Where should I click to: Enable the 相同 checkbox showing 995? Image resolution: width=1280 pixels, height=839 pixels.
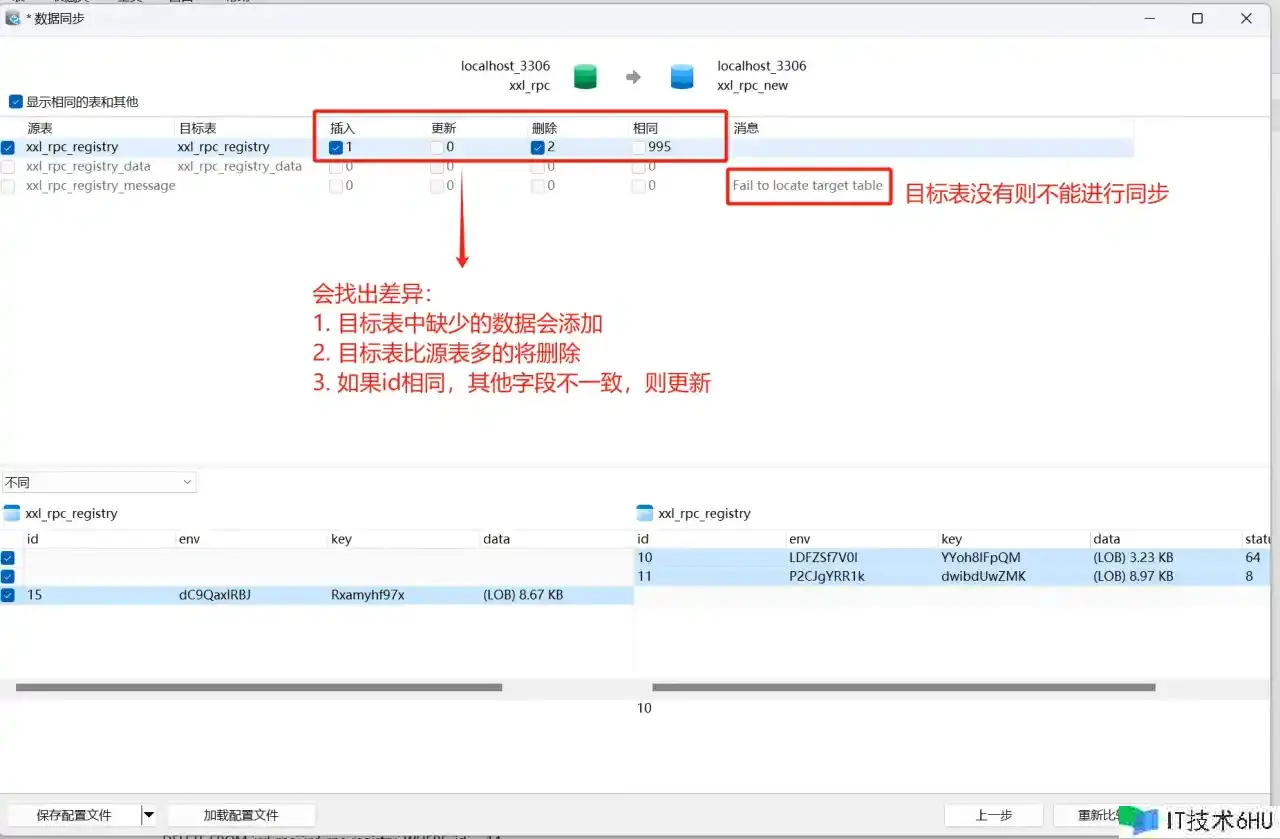point(639,148)
